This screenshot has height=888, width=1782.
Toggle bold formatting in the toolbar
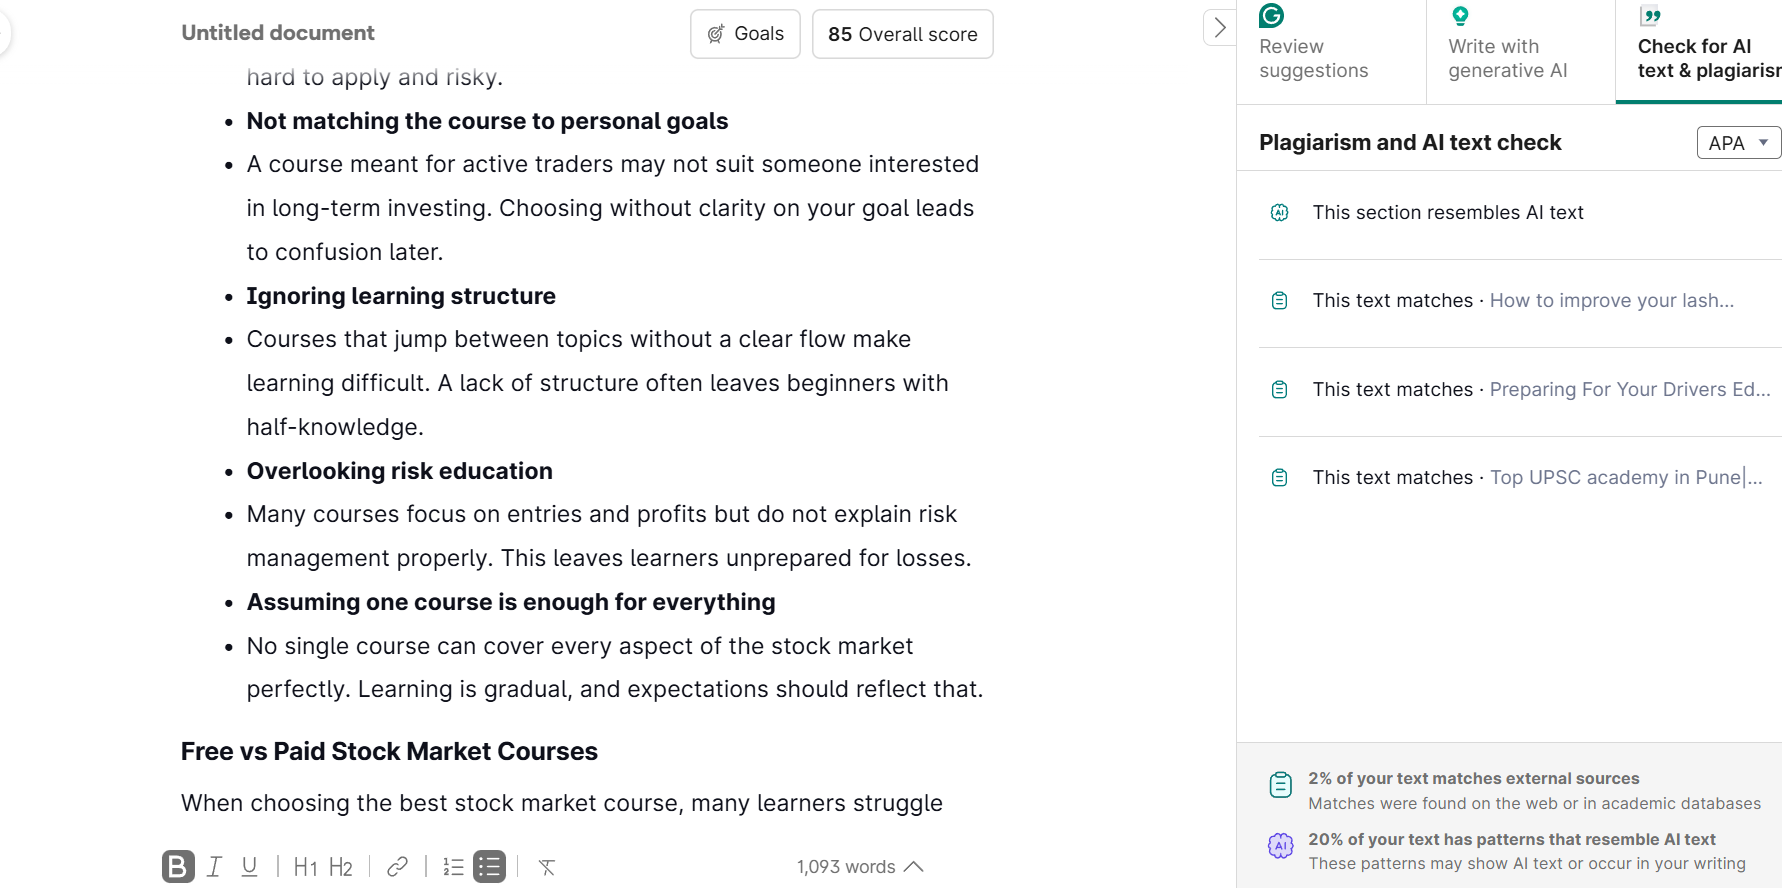pyautogui.click(x=178, y=866)
